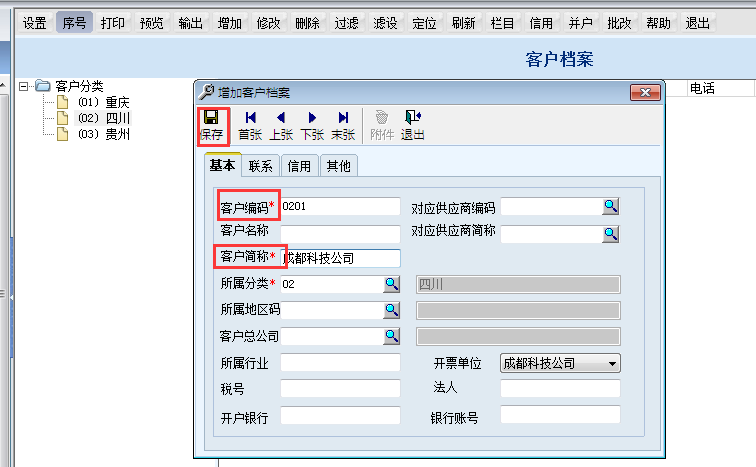Click the 客户名称 input field
Image resolution: width=756 pixels, height=467 pixels.
tap(340, 234)
